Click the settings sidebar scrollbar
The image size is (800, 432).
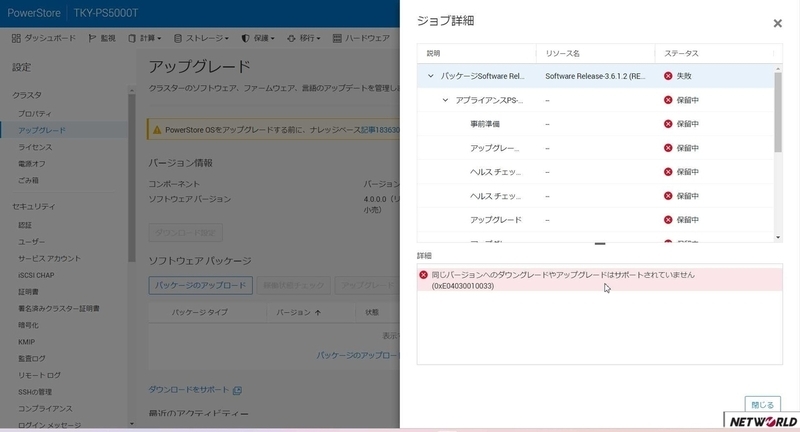[132, 176]
